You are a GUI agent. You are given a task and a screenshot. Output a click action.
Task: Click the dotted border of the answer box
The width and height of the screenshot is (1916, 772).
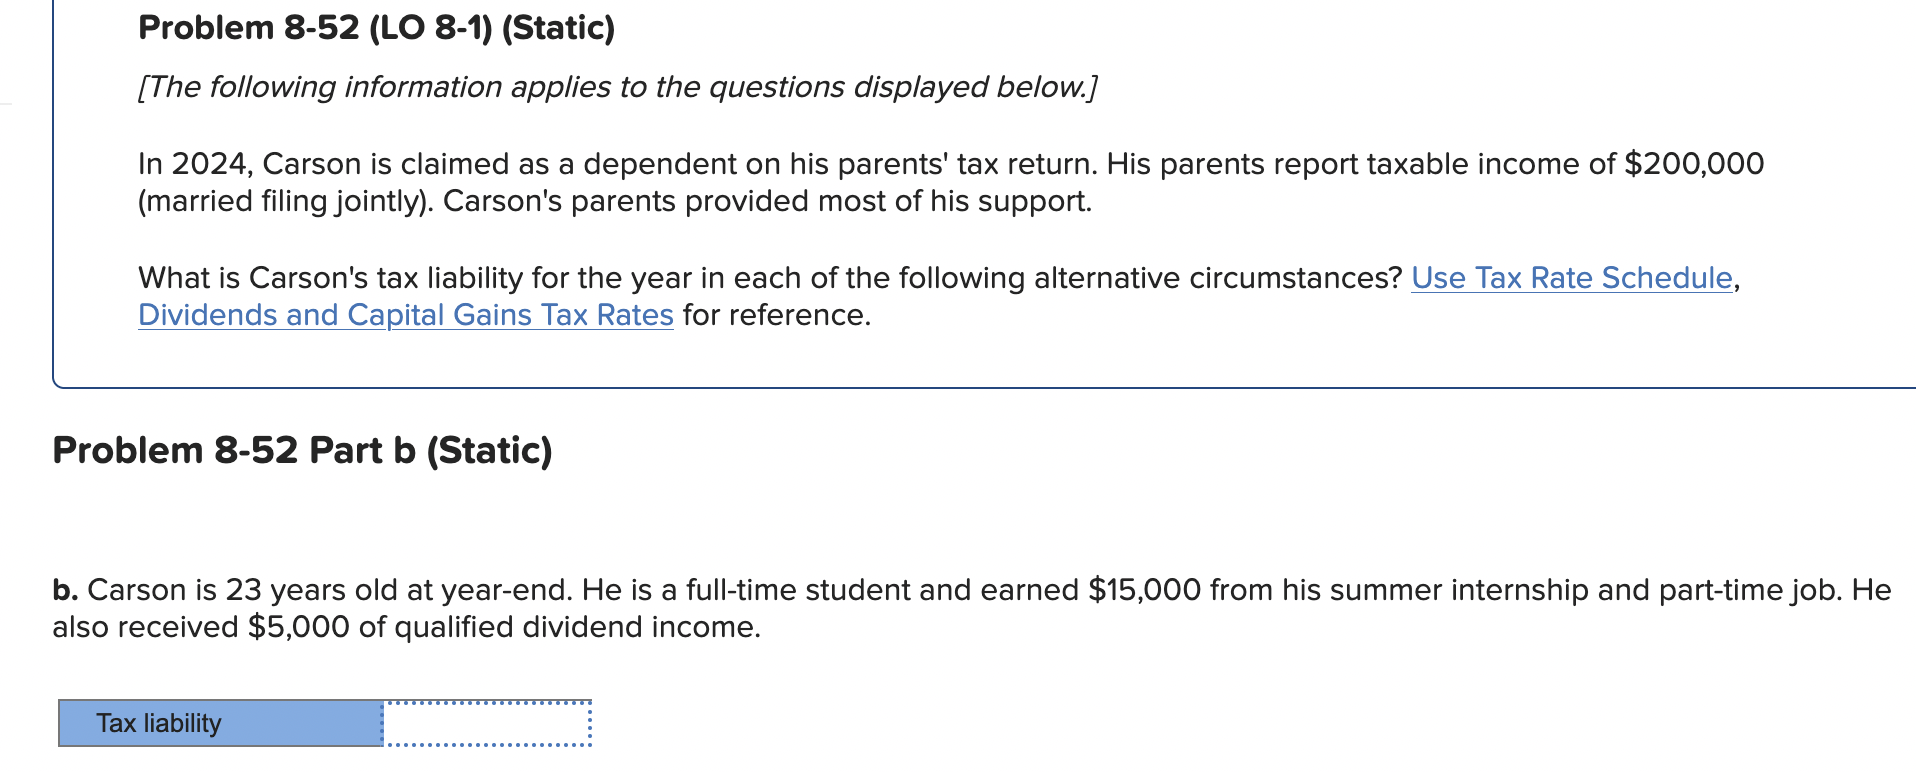point(487,703)
